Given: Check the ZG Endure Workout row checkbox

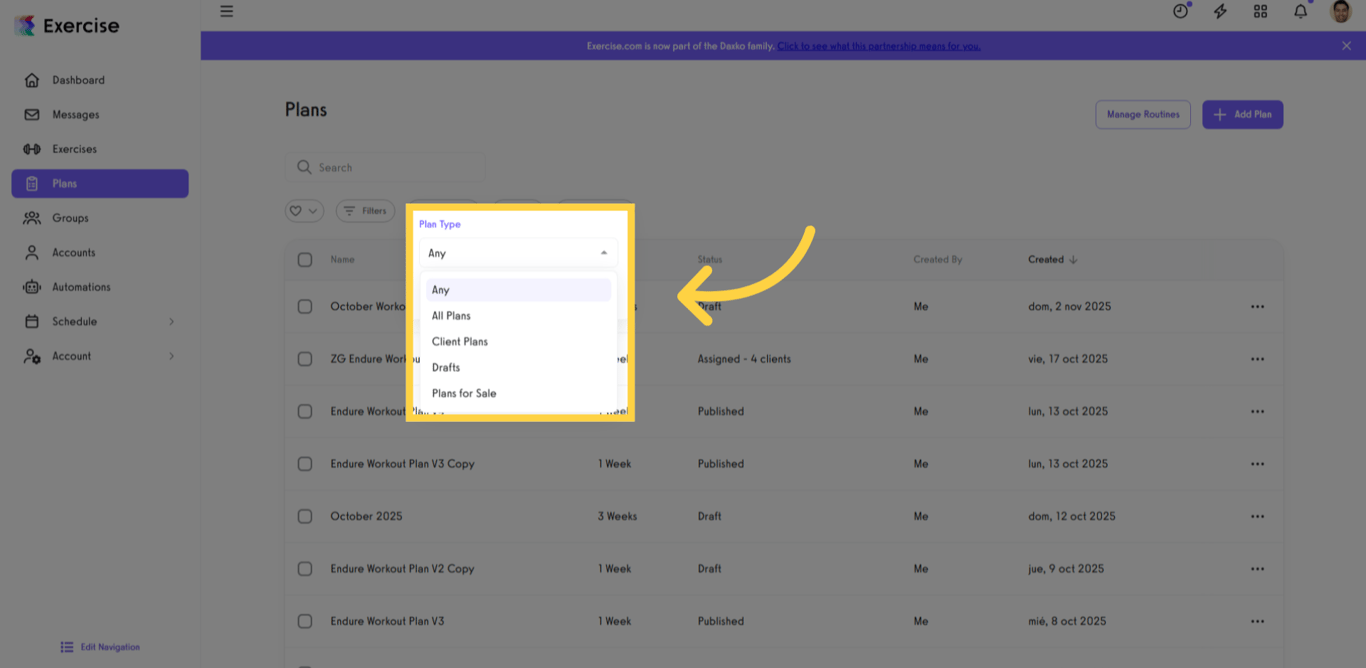Looking at the screenshot, I should pos(305,359).
